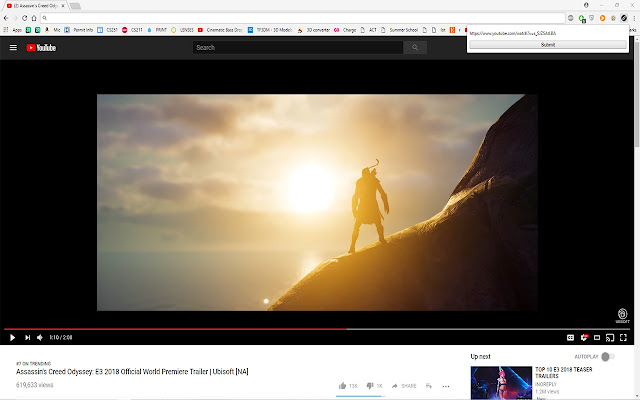This screenshot has width=640, height=400.
Task: Play the paused video
Action: click(x=12, y=338)
